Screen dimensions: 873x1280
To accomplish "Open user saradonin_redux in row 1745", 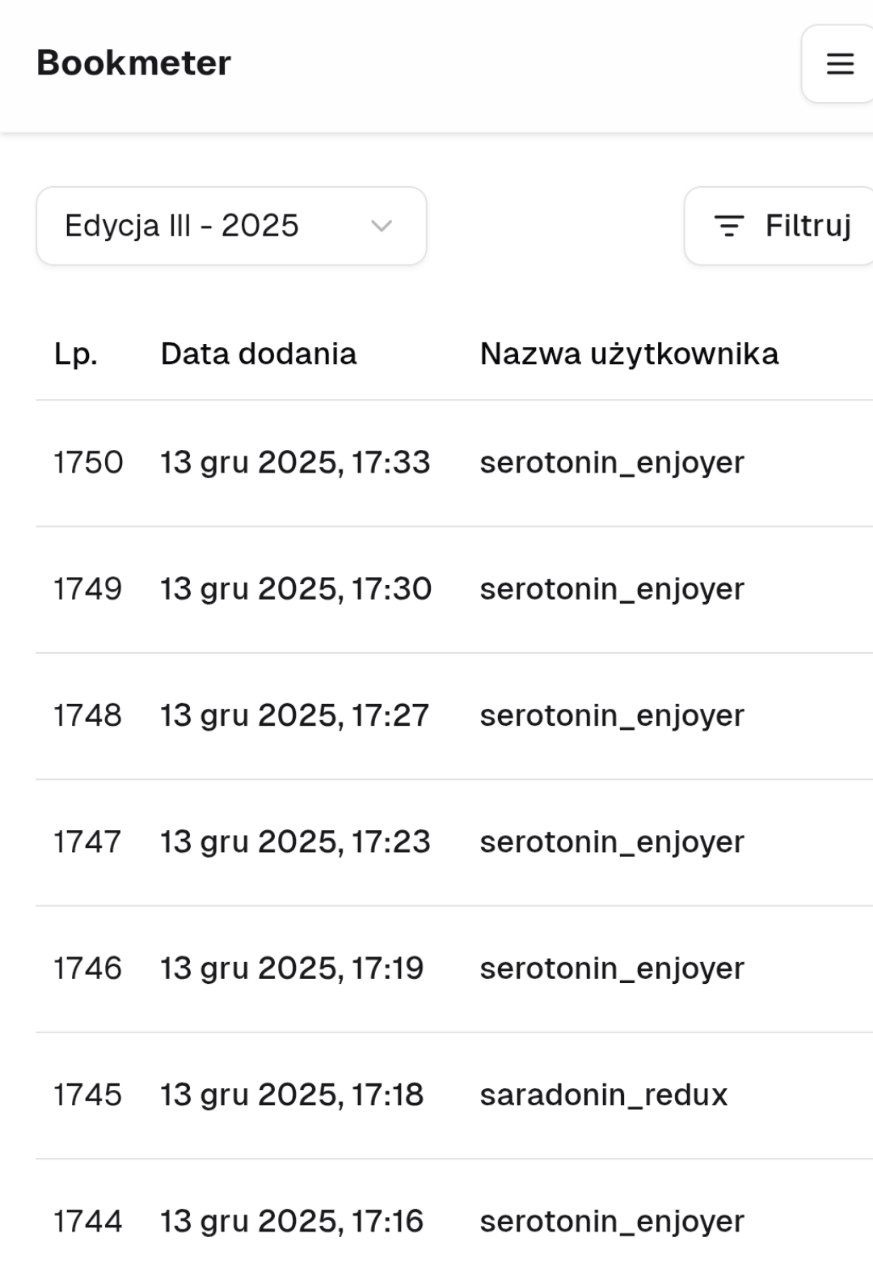I will [x=603, y=1095].
